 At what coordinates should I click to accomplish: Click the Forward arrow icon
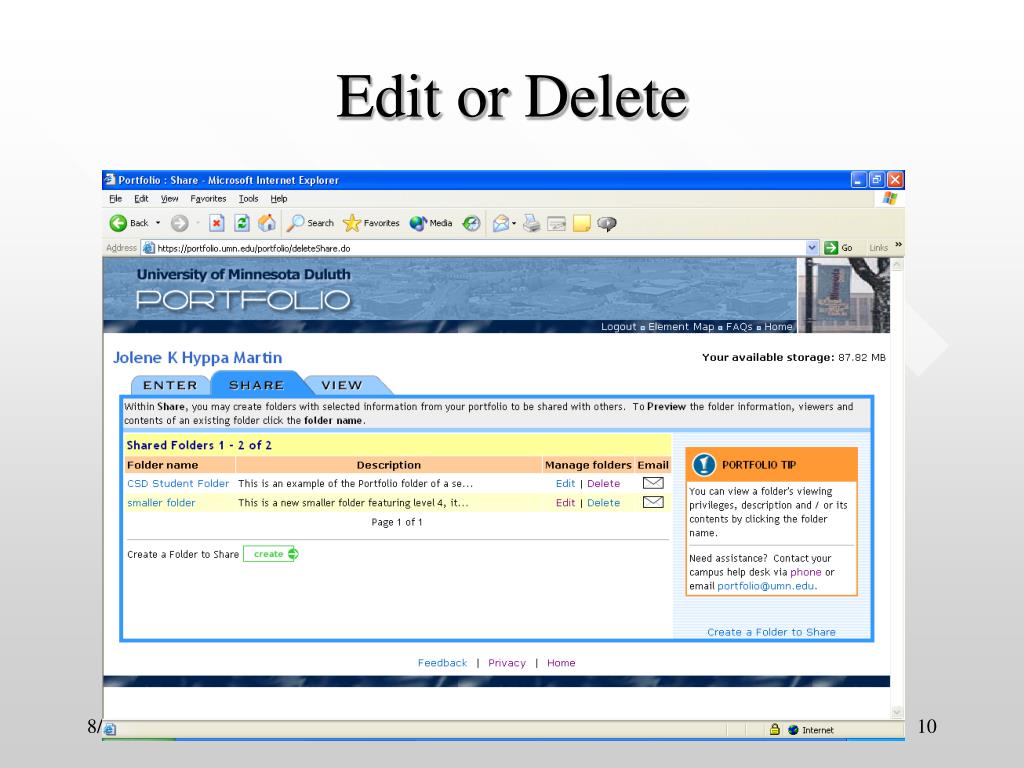180,223
